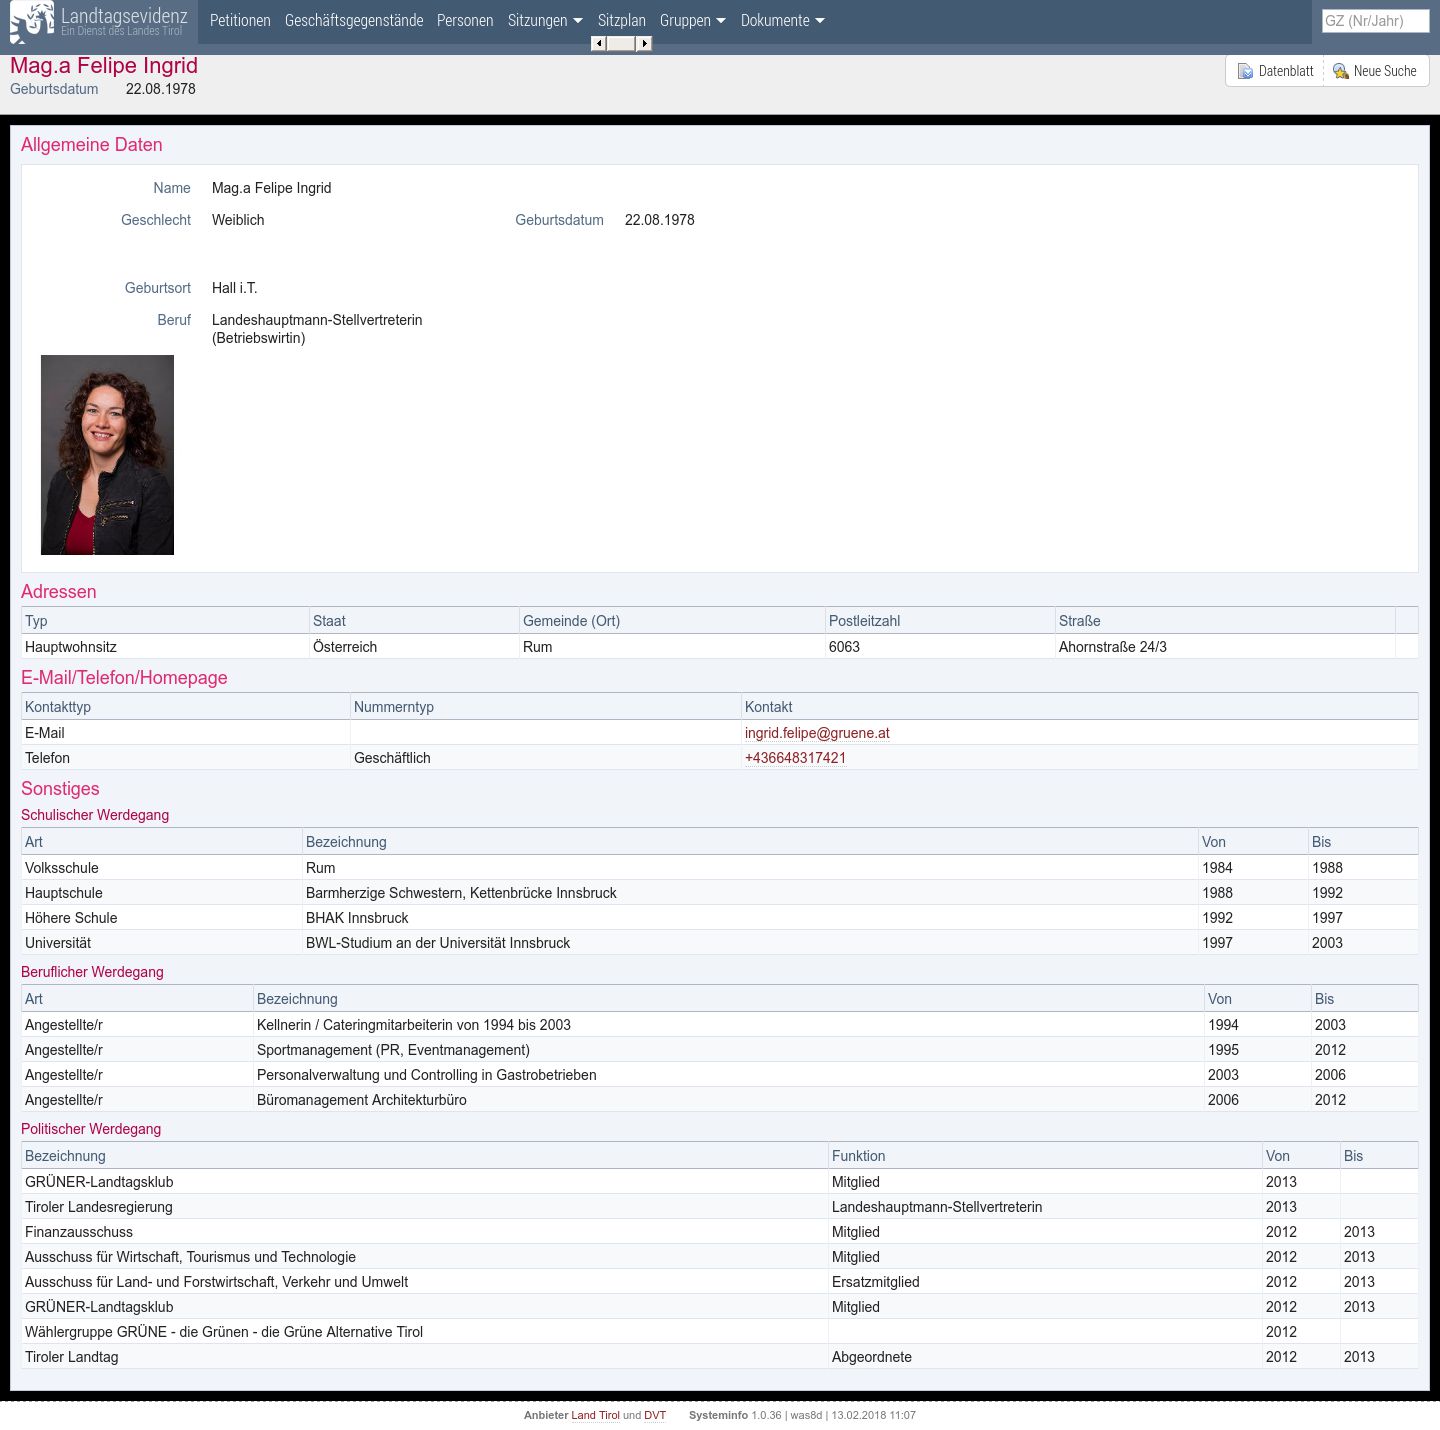Expand the Gruppen dropdown menu
This screenshot has width=1440, height=1430.
(693, 21)
